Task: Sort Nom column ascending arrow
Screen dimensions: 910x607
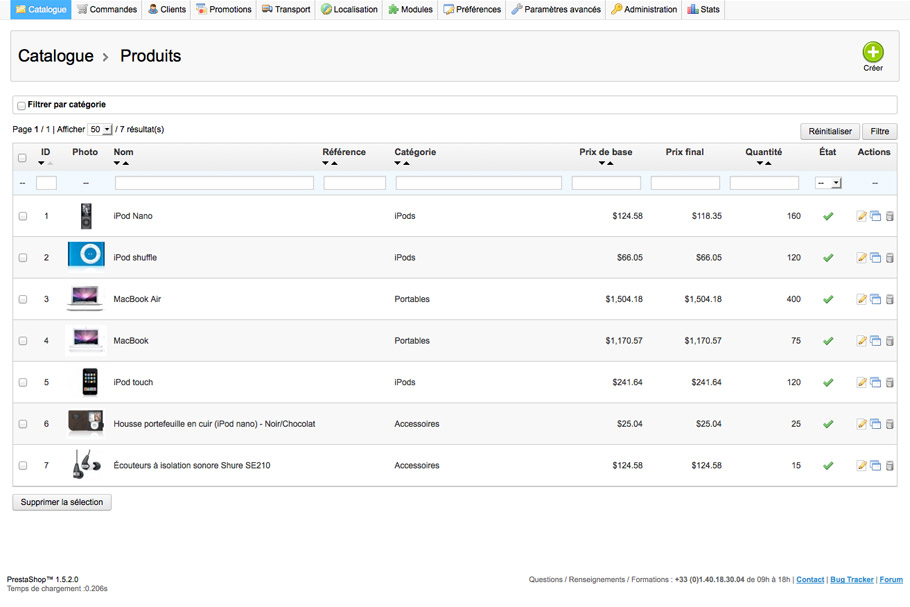Action: pos(126,163)
